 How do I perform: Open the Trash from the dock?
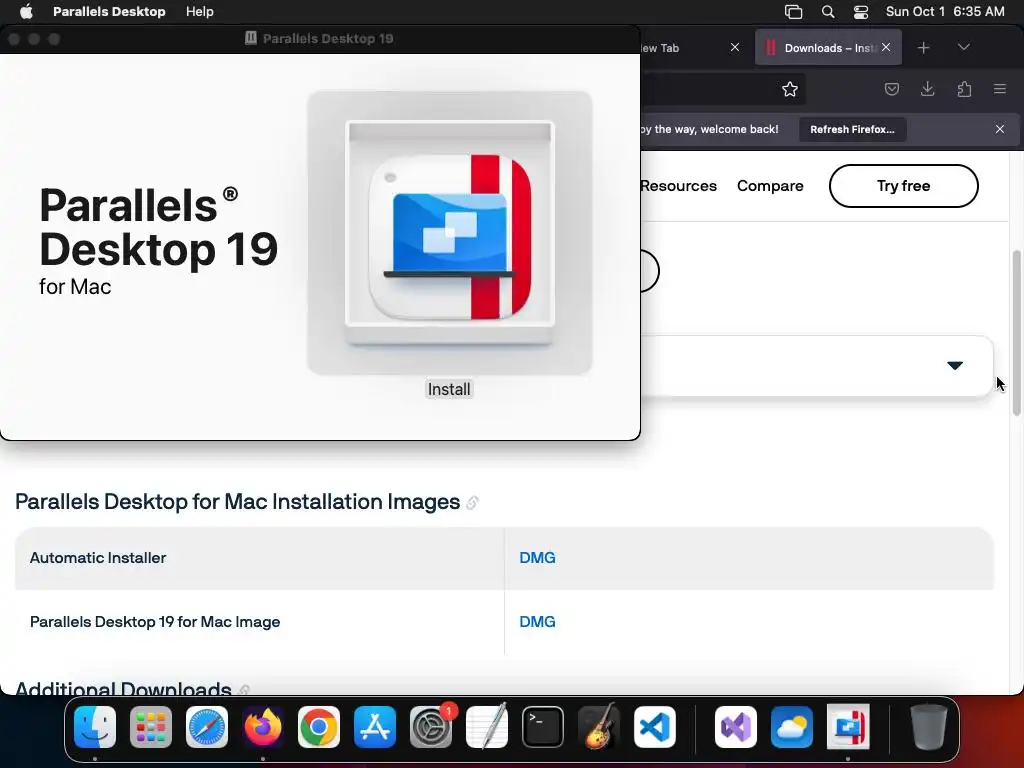coord(929,726)
